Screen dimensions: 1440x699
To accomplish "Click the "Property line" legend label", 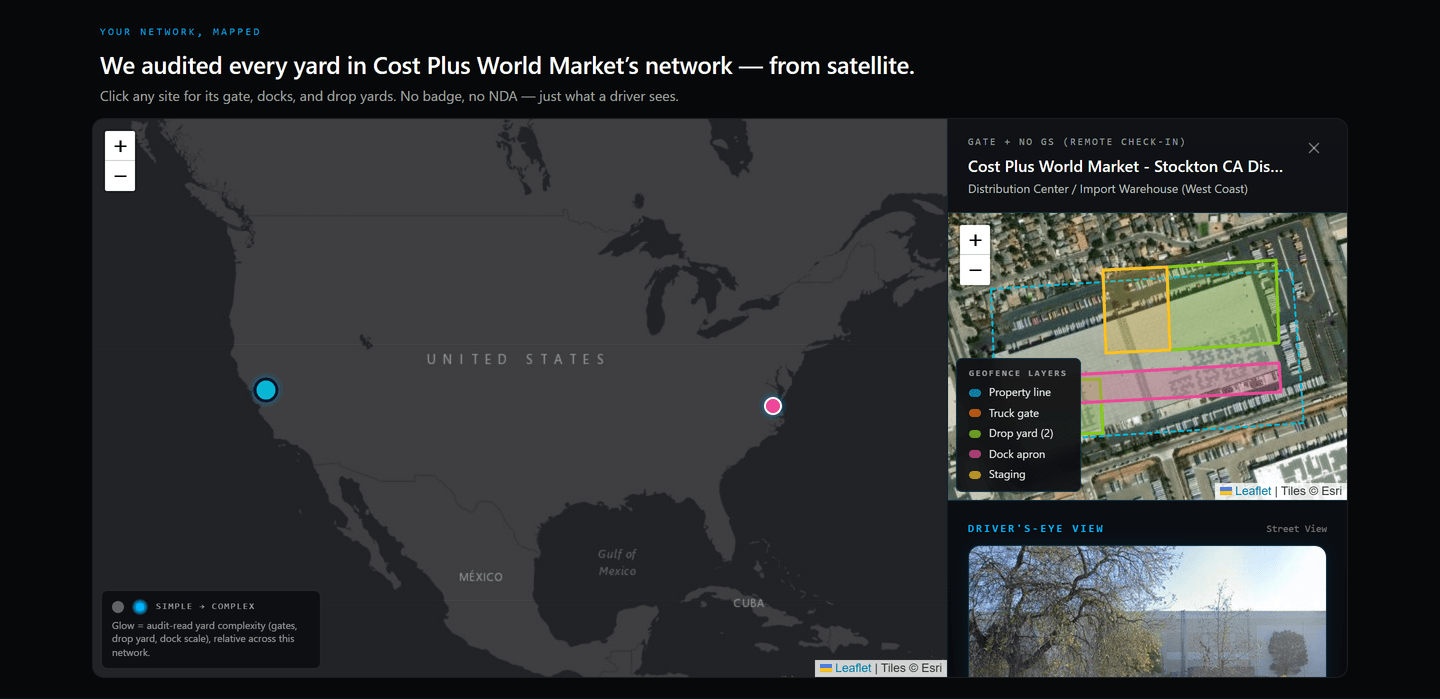I will (x=1019, y=393).
